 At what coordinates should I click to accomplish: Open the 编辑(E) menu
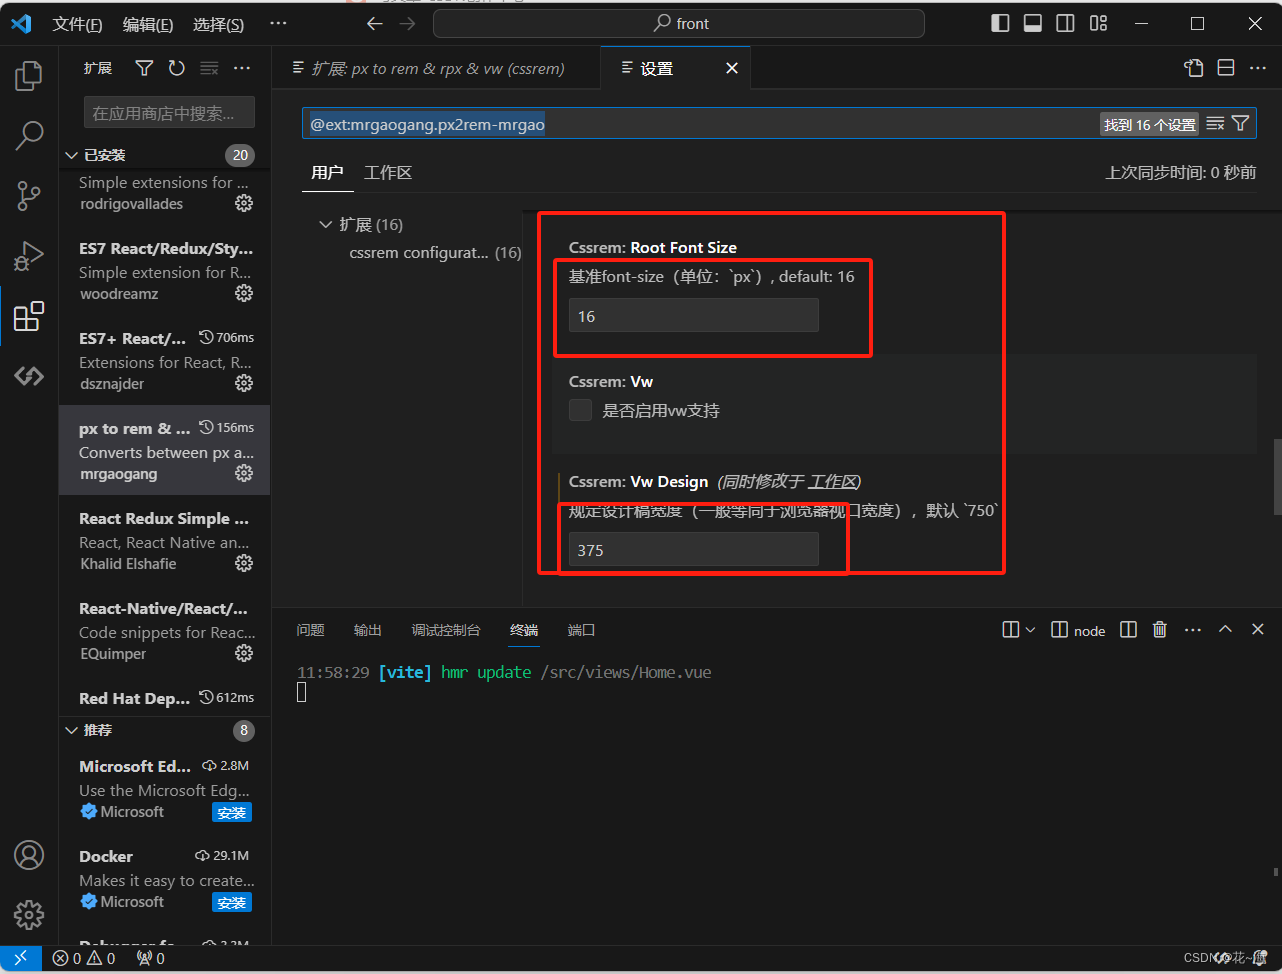coord(148,24)
